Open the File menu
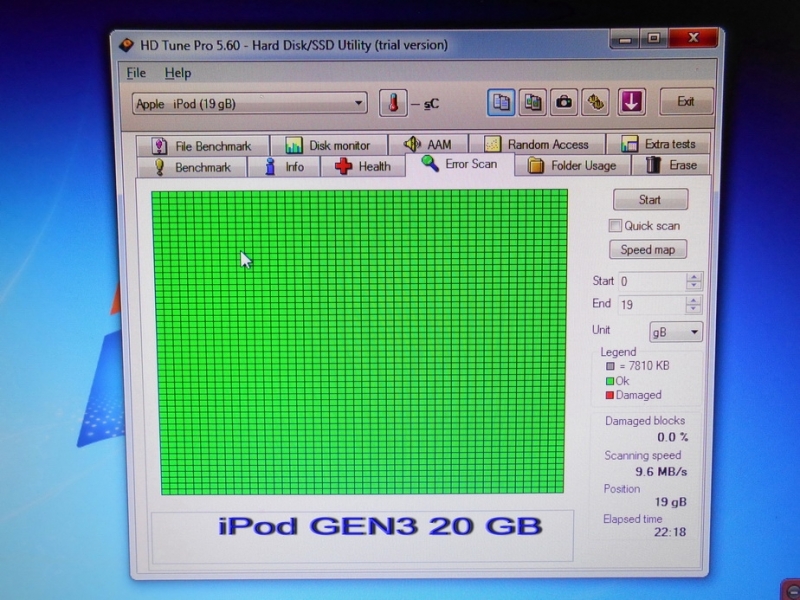This screenshot has height=600, width=800. point(136,73)
